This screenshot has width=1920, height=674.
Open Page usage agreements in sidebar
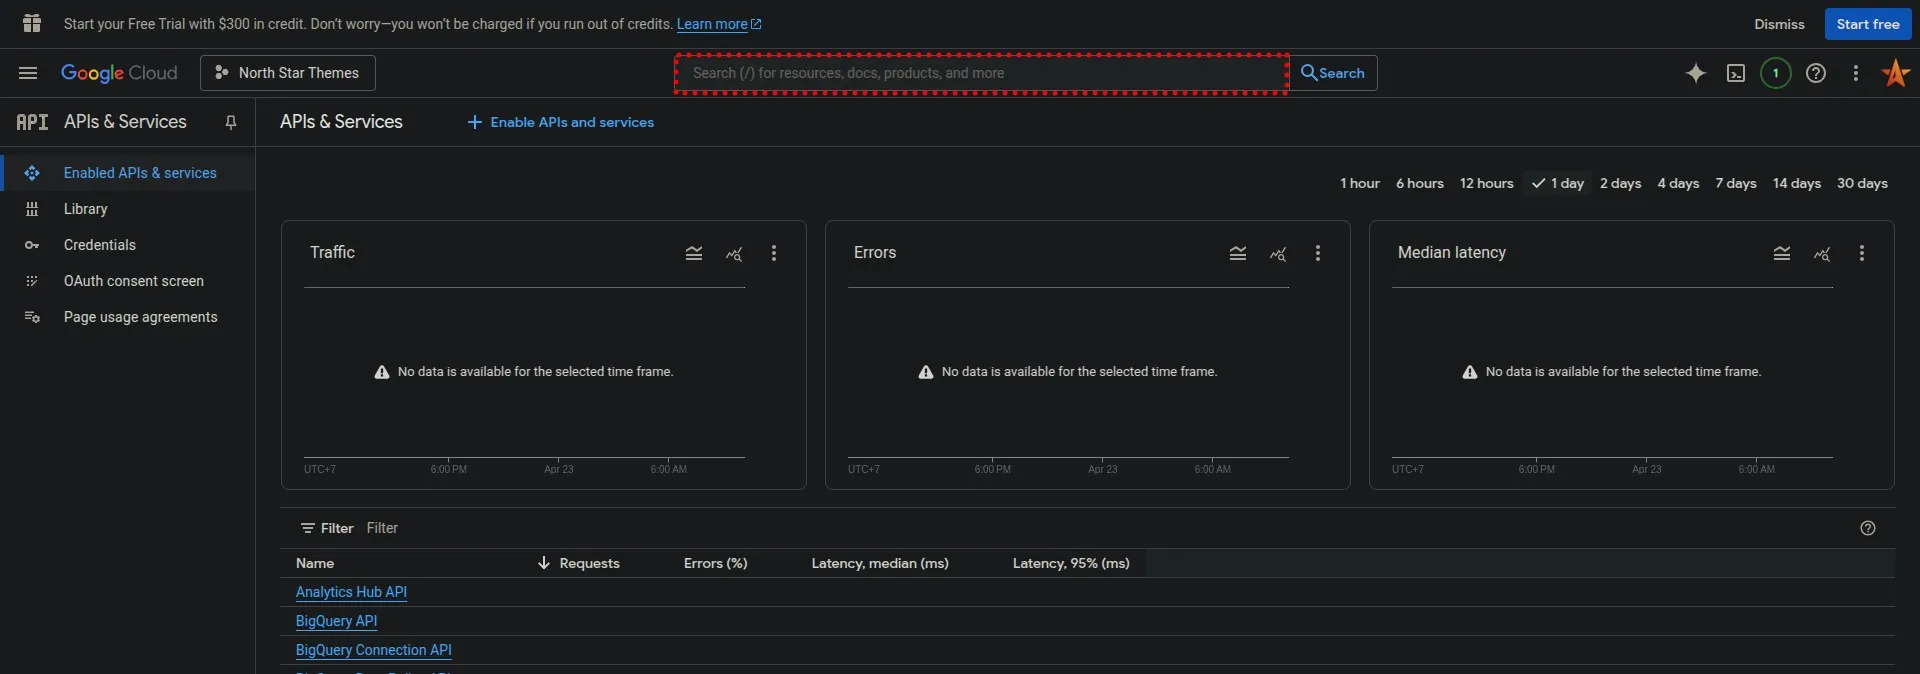(x=128, y=317)
